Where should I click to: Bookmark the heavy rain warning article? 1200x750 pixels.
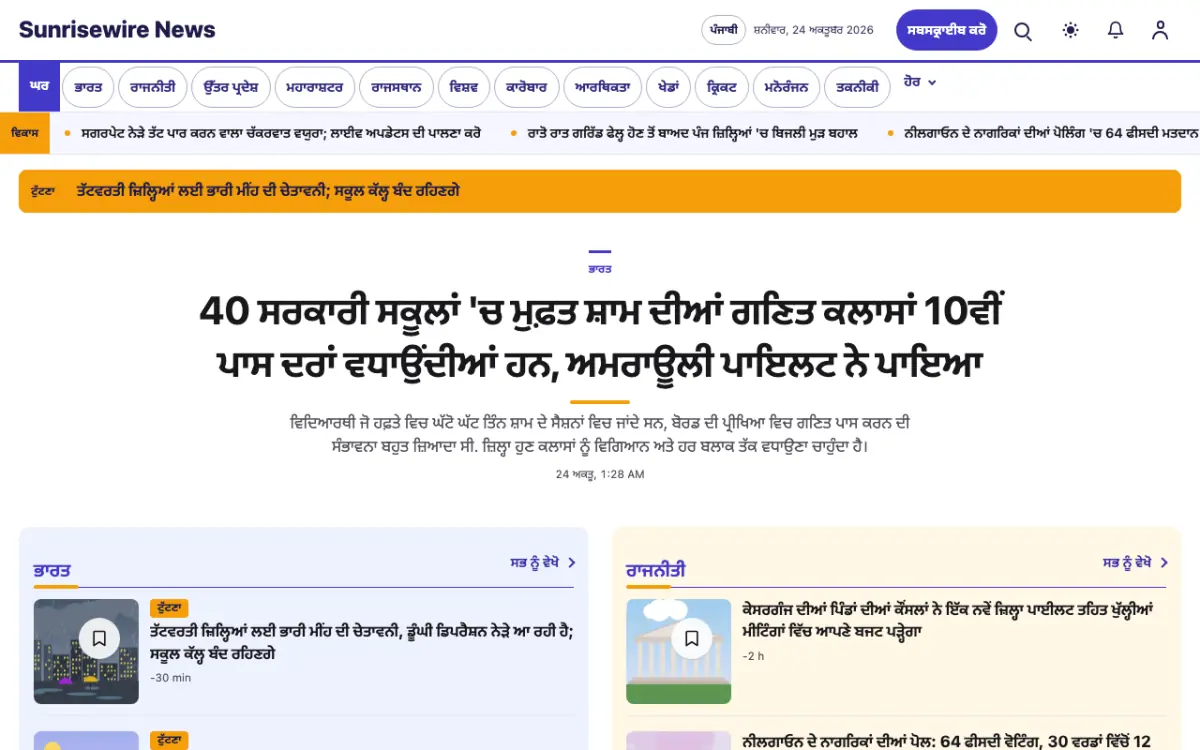click(99, 637)
